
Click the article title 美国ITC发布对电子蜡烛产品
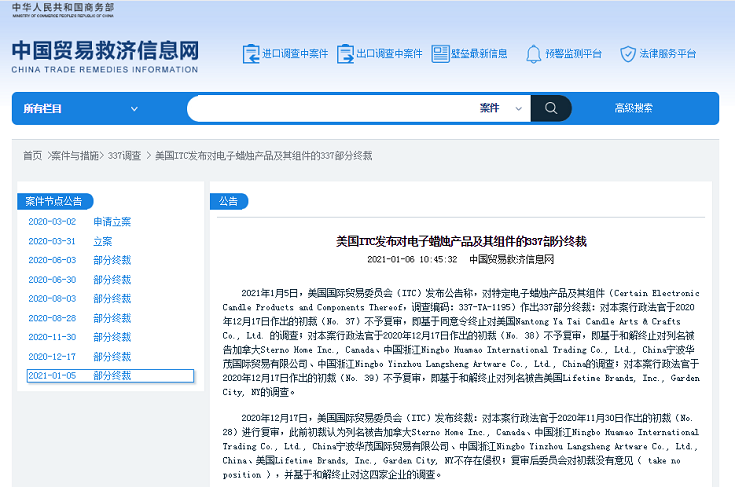[461, 241]
